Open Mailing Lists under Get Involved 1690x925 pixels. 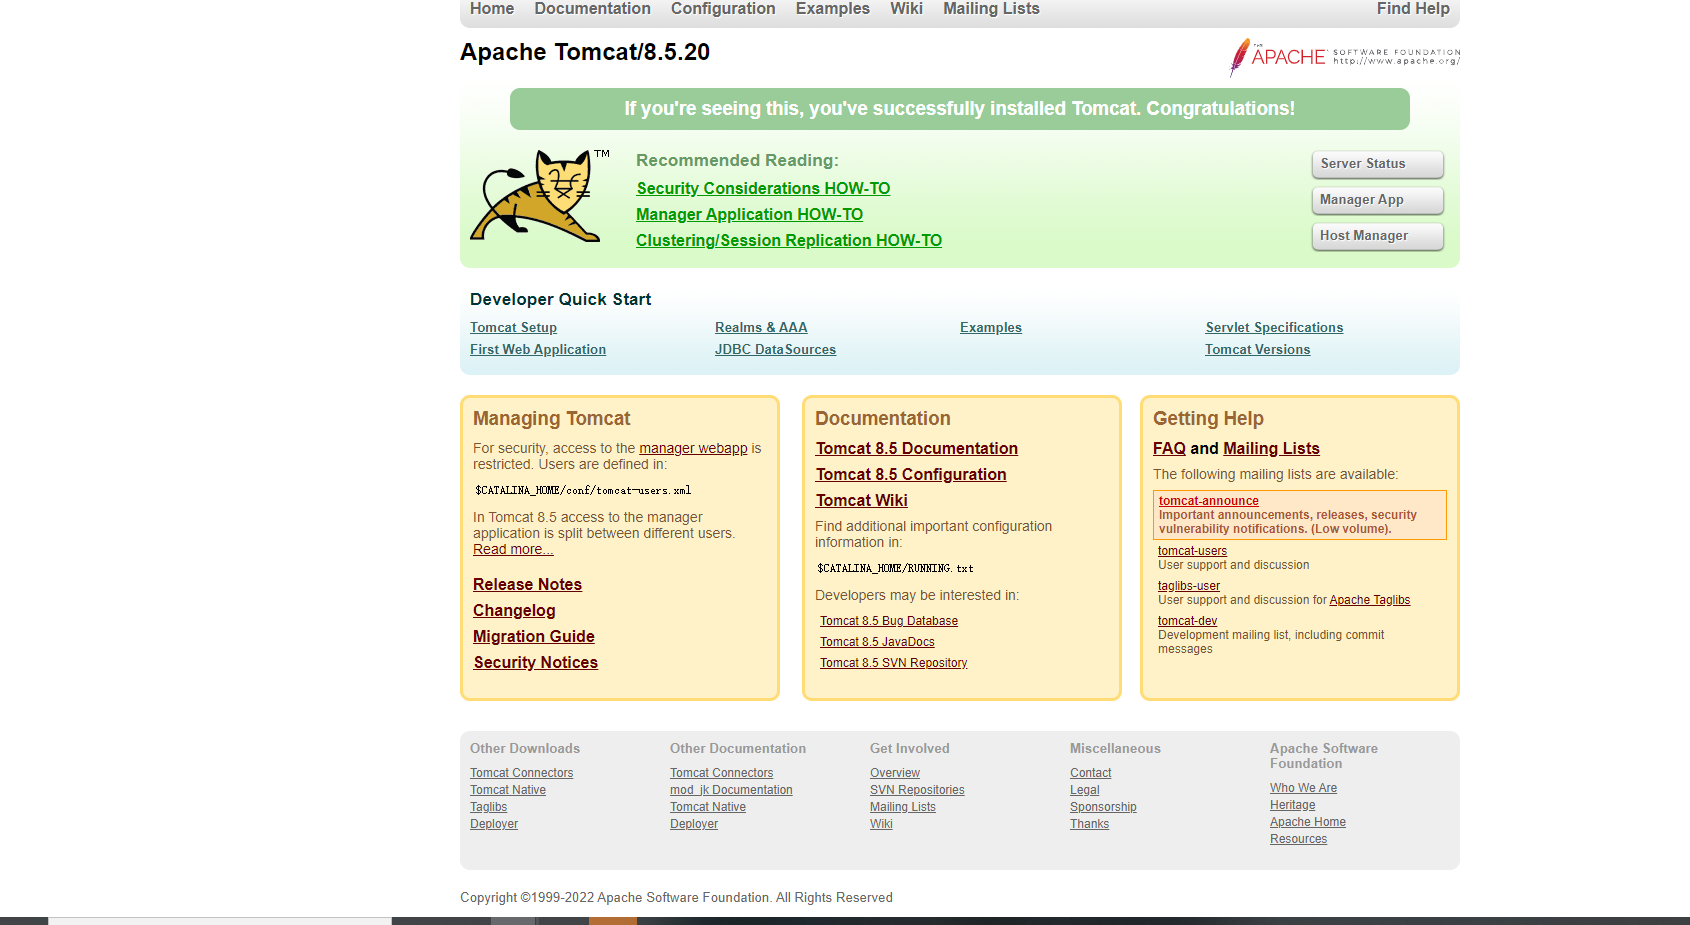click(903, 807)
